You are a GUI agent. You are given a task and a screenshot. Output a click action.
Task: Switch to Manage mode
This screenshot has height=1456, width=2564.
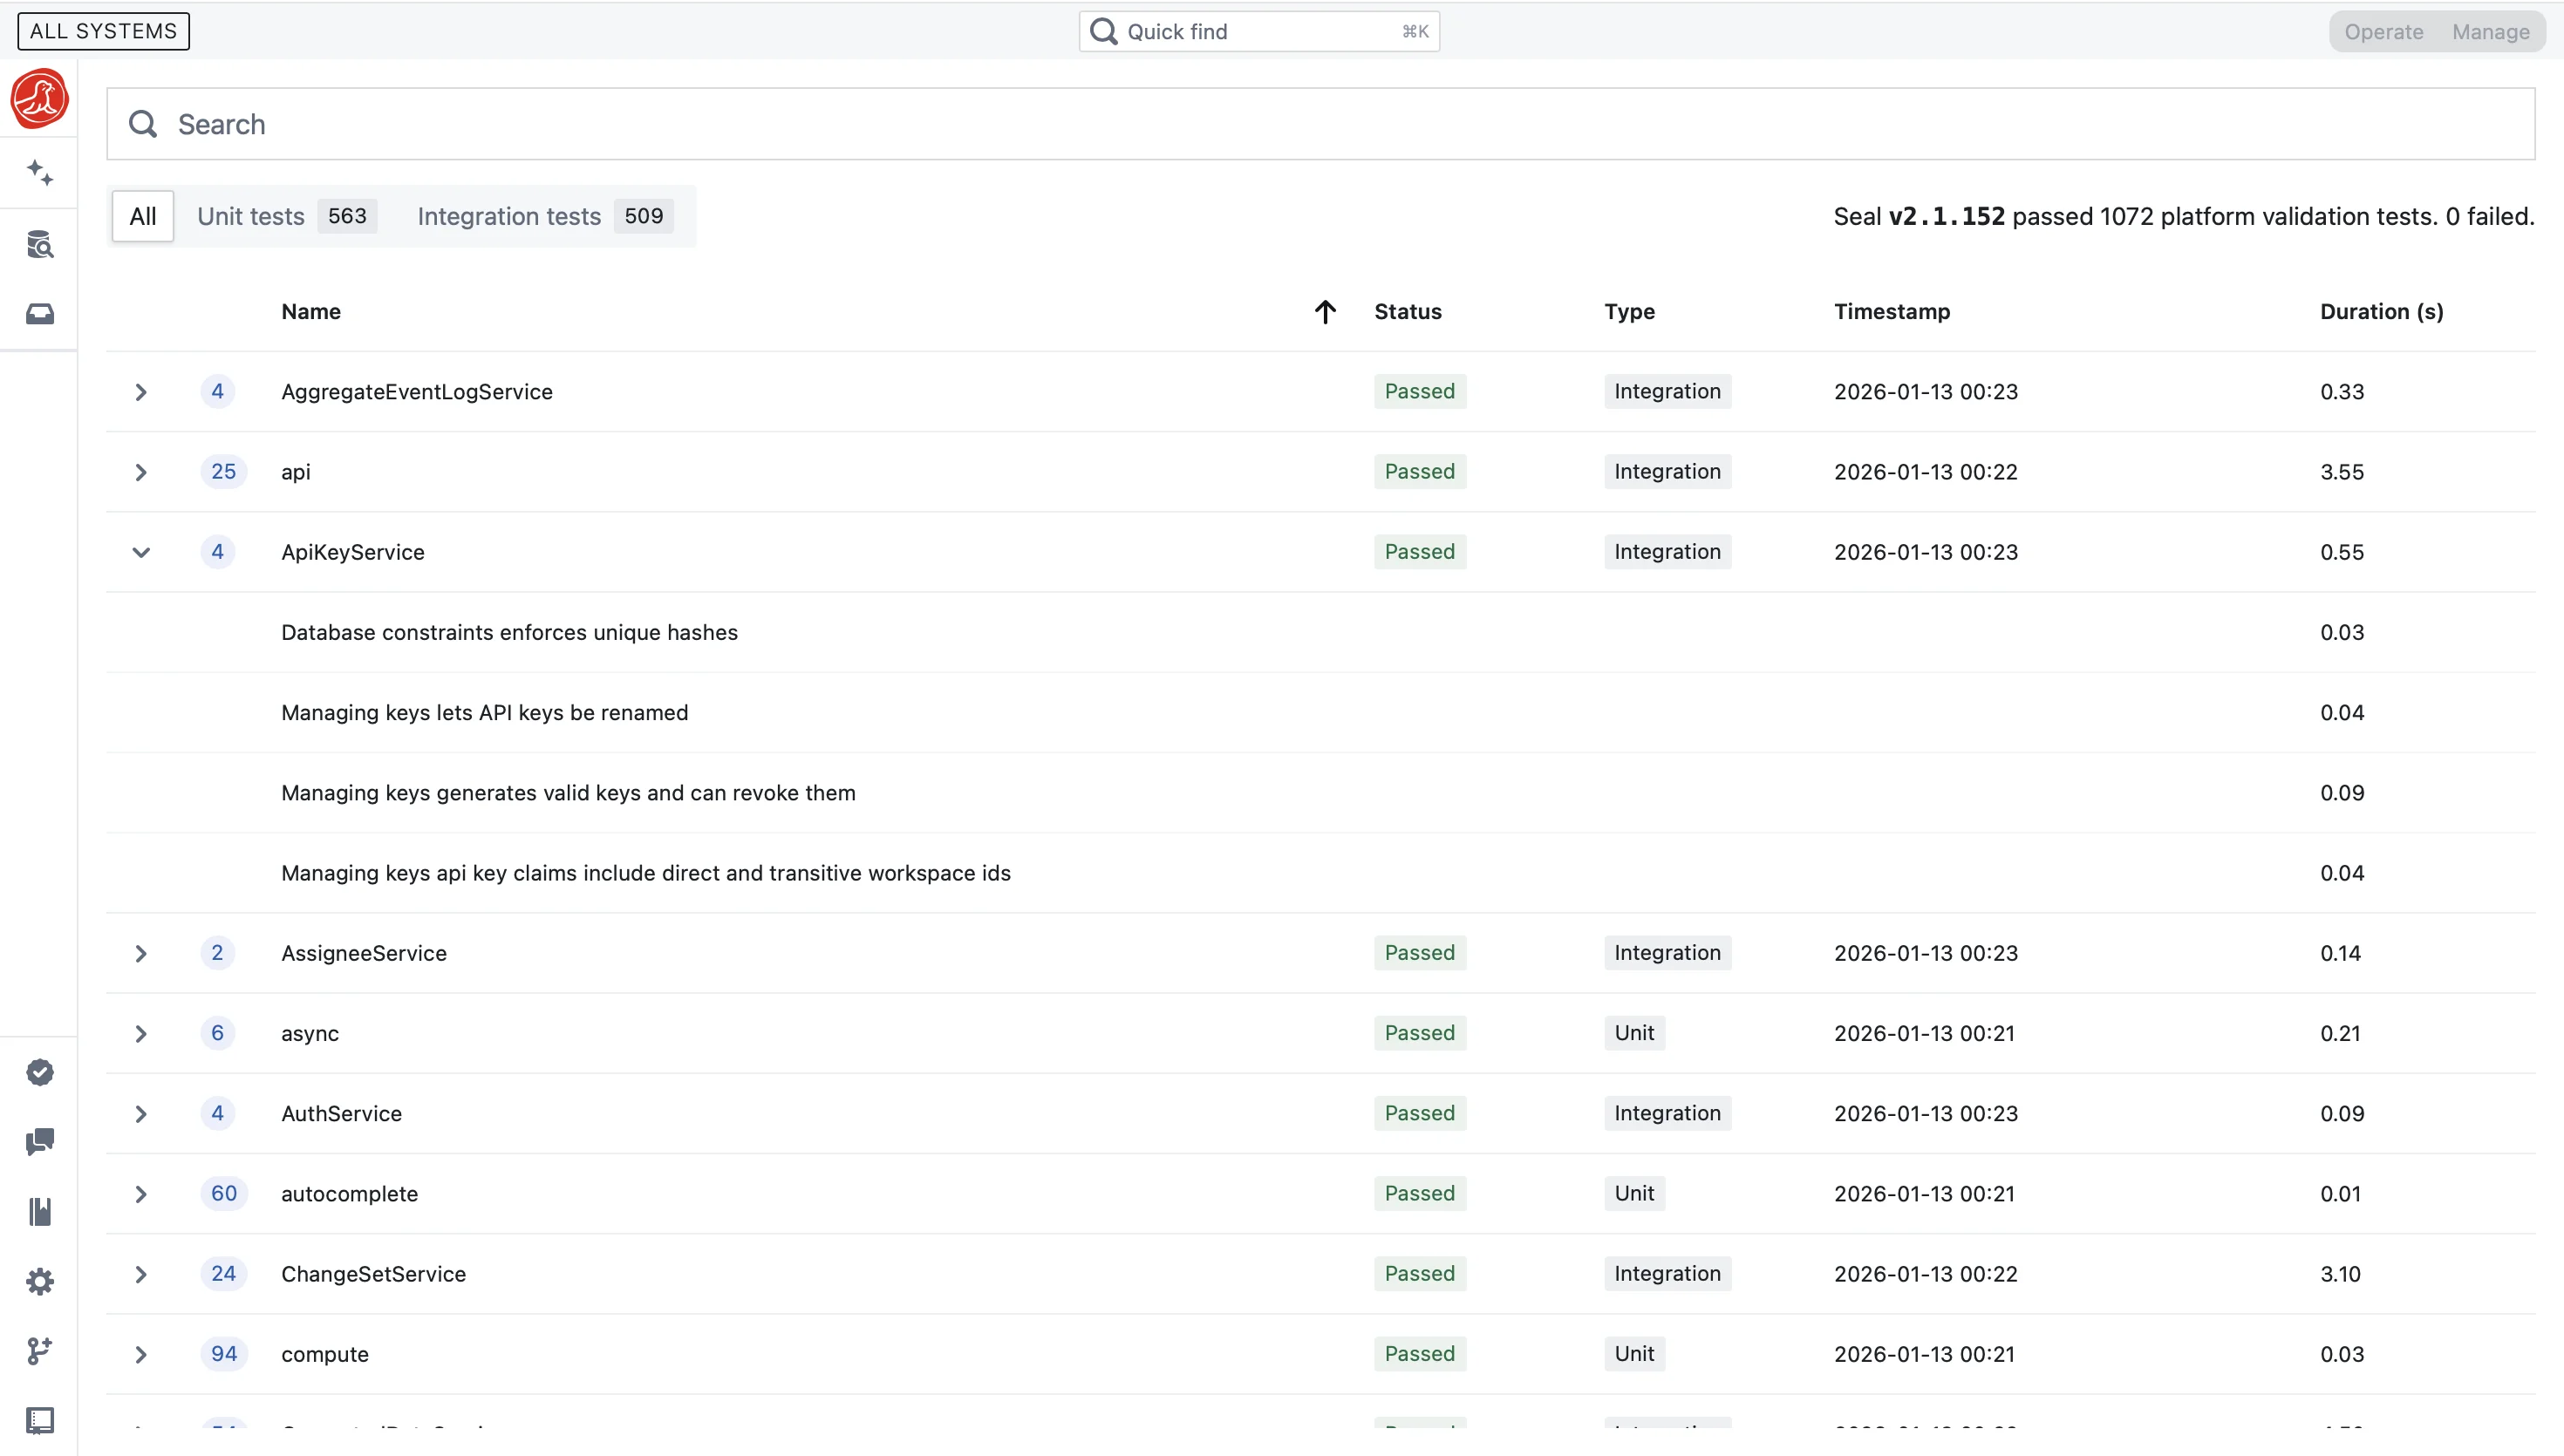[2490, 32]
